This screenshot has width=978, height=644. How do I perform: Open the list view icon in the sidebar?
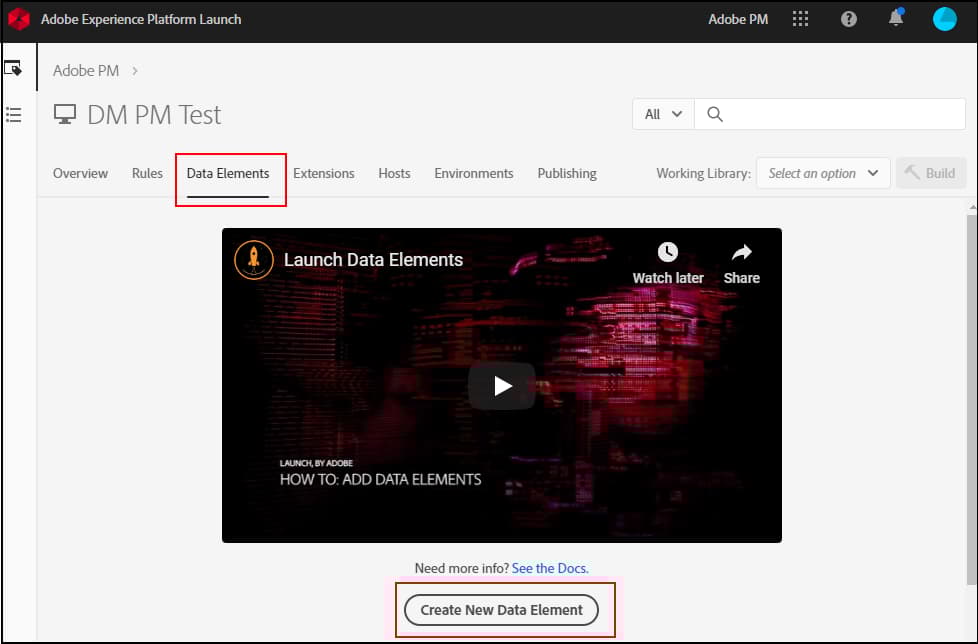[13, 114]
